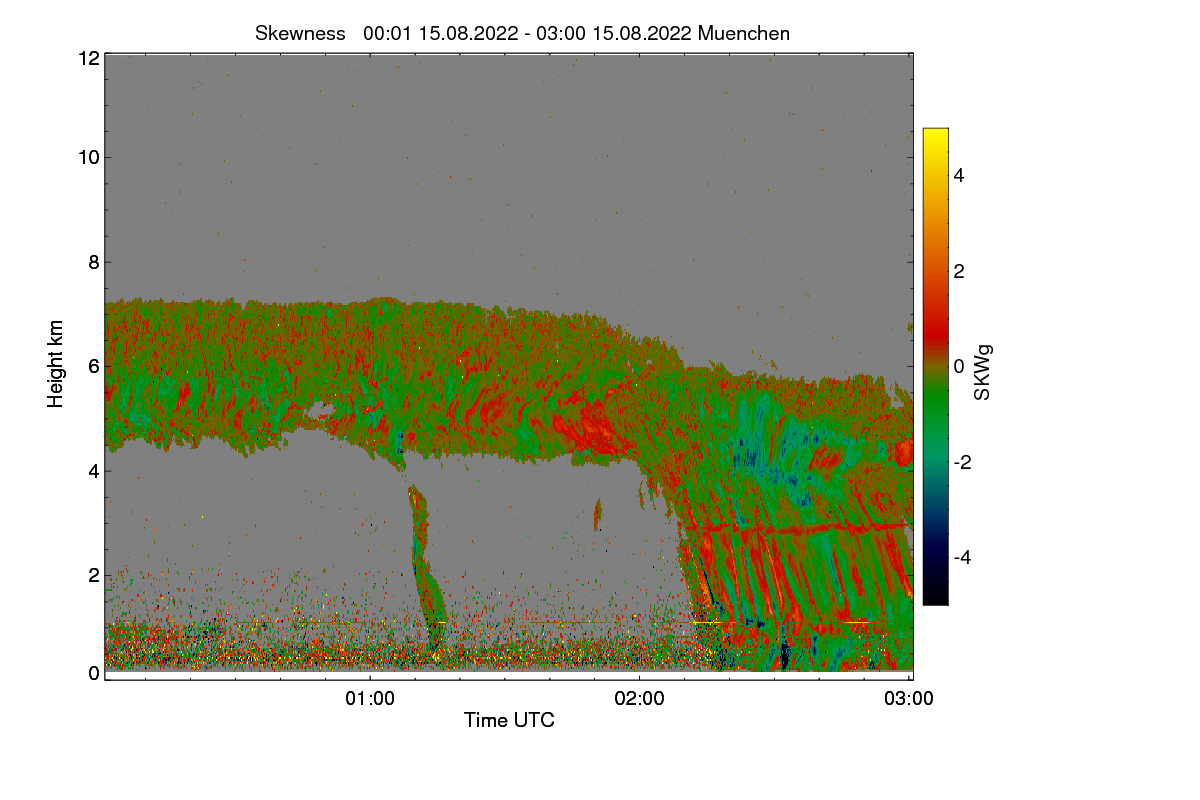Select the 02:00 time tick label
This screenshot has height=800, width=1200.
[x=640, y=699]
